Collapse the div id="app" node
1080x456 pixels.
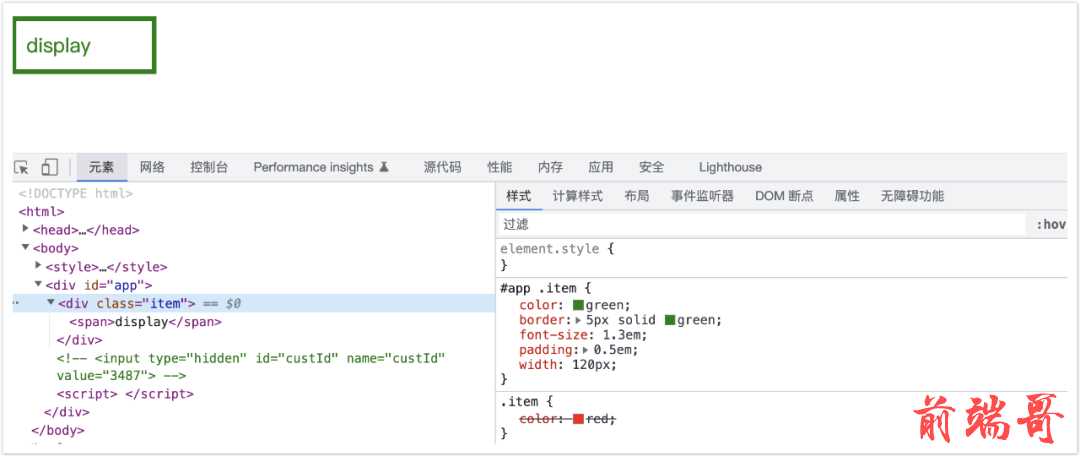pyautogui.click(x=39, y=284)
